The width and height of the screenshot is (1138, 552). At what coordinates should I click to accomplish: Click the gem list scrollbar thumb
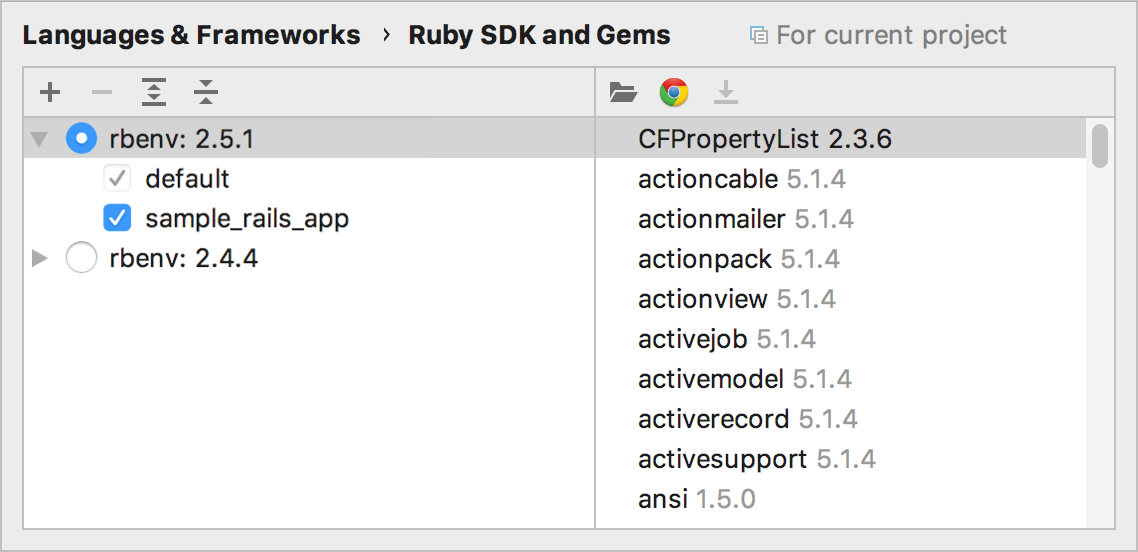(x=1100, y=145)
